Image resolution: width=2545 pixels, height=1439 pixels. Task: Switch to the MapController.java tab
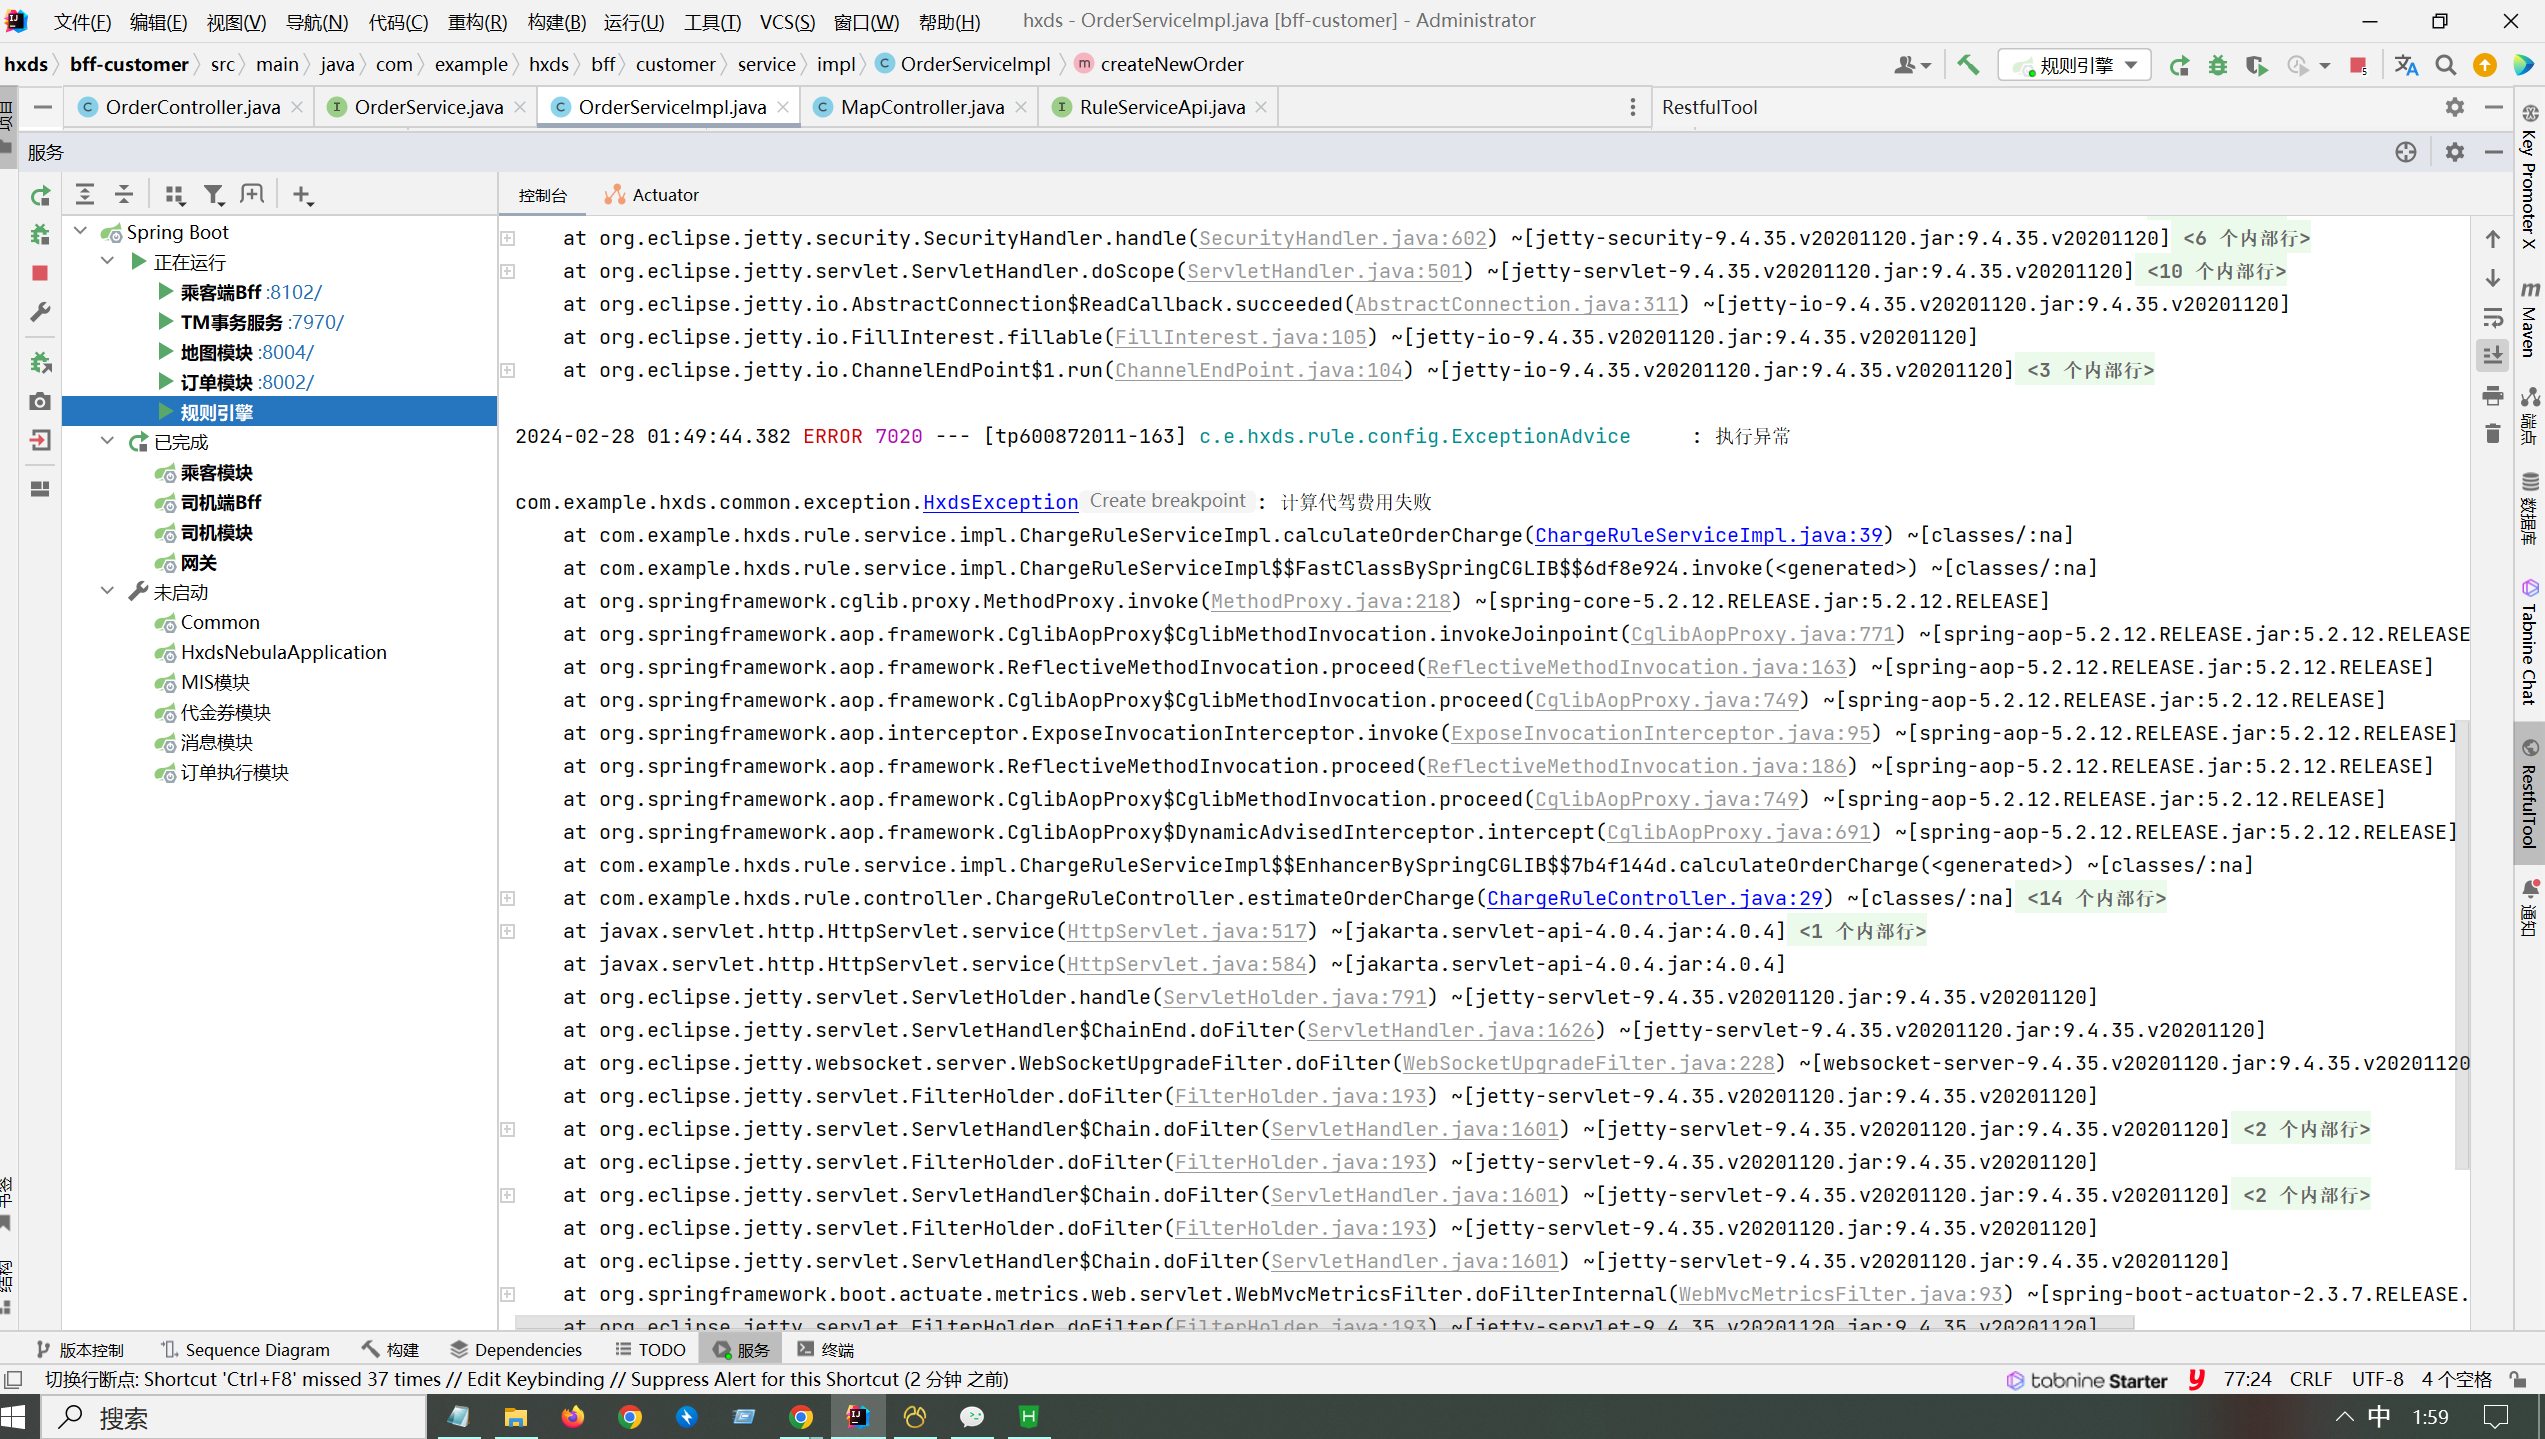921,107
